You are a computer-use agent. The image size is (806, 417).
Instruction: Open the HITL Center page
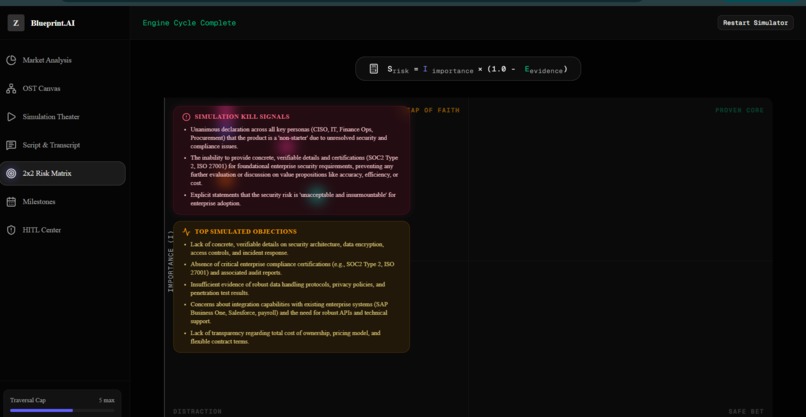63,230
